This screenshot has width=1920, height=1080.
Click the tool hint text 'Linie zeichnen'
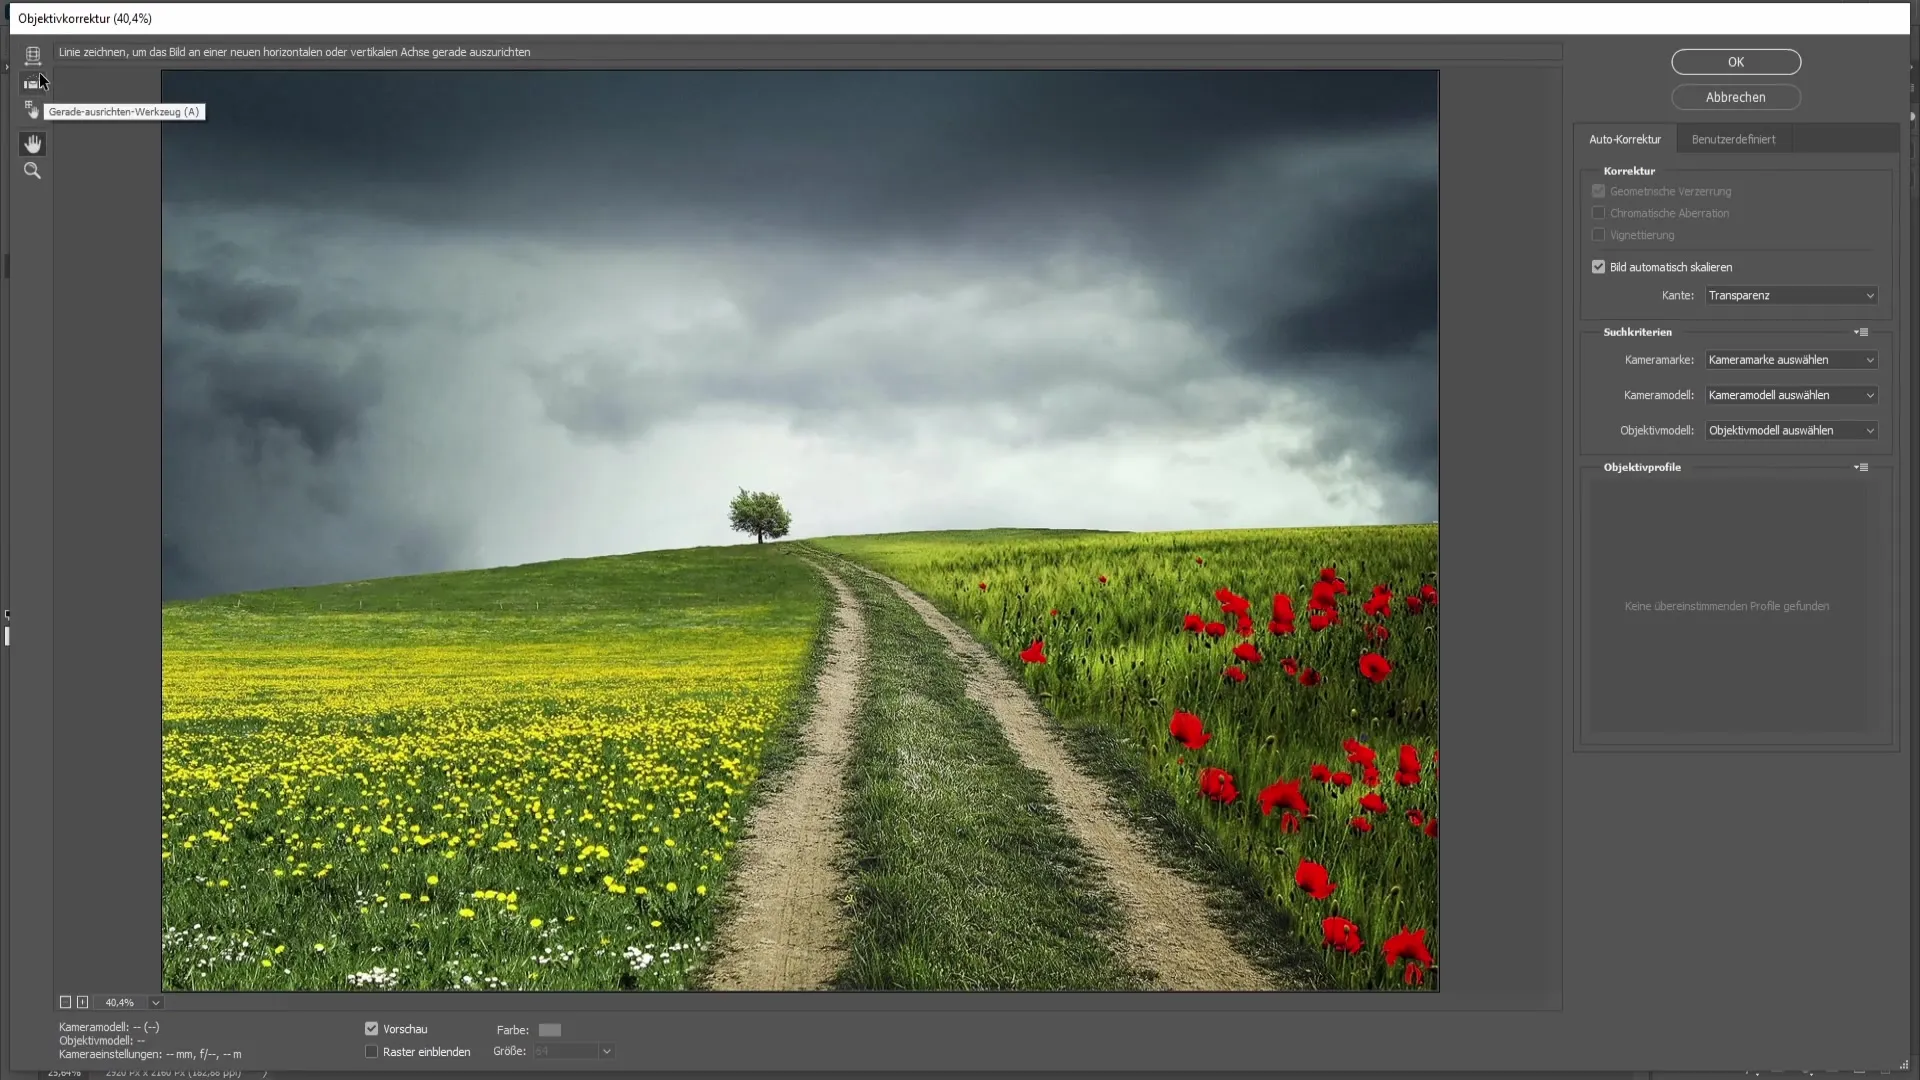90,52
